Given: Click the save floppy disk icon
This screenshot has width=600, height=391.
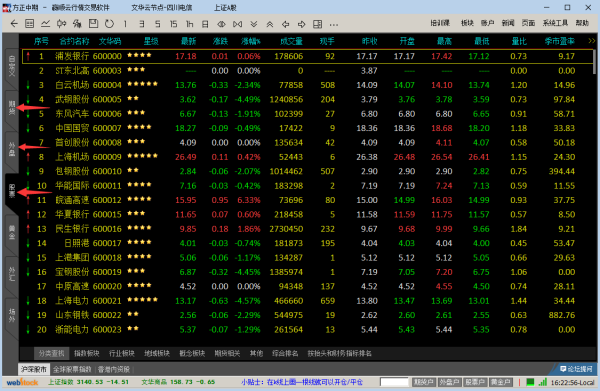Looking at the screenshot, I should click(x=93, y=24).
